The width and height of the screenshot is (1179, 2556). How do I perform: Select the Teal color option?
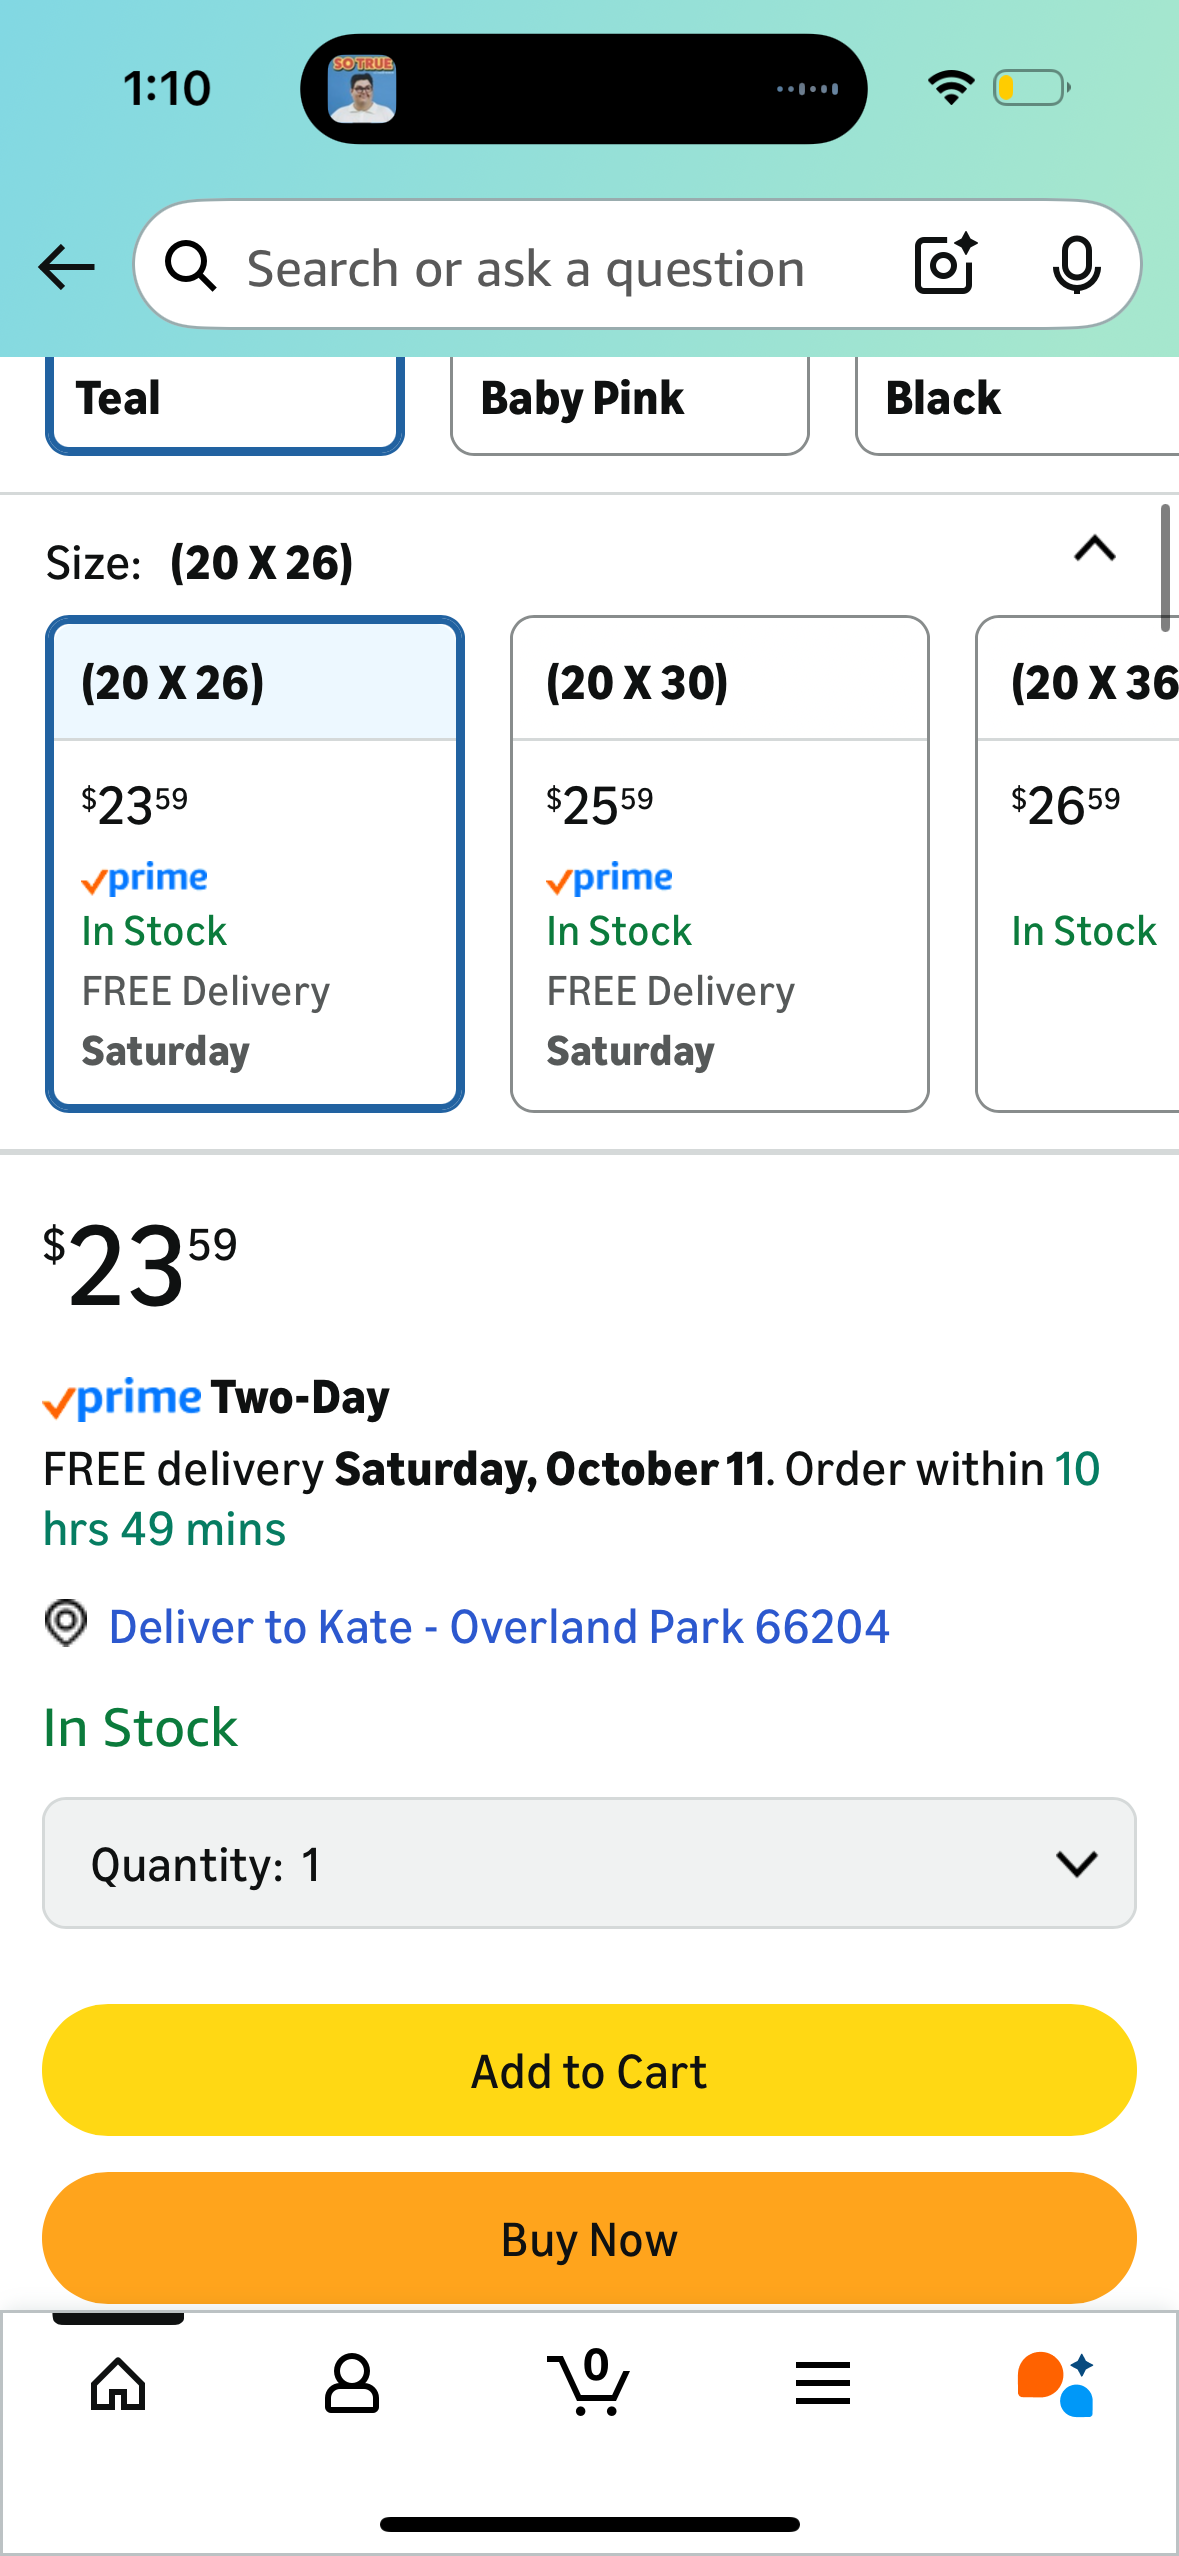pos(225,400)
